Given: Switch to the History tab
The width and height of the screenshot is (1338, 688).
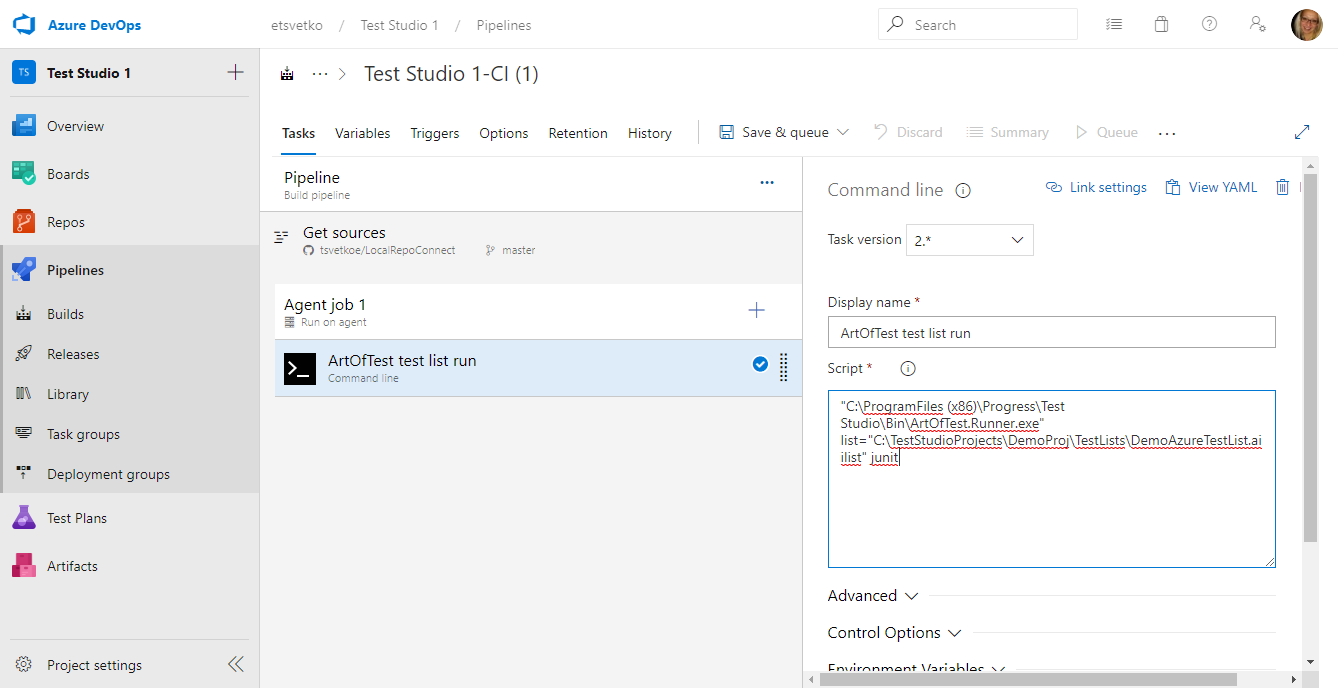Looking at the screenshot, I should click(x=650, y=133).
